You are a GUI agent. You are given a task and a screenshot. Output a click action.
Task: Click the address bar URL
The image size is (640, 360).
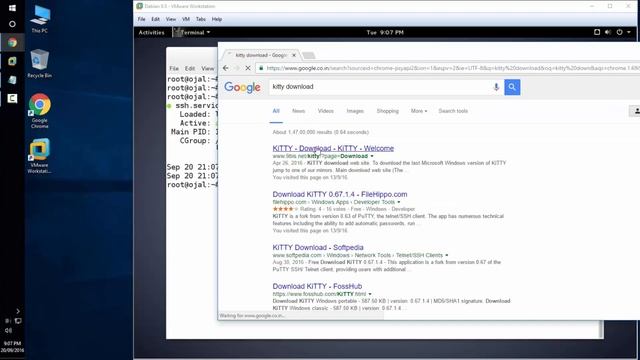452,68
